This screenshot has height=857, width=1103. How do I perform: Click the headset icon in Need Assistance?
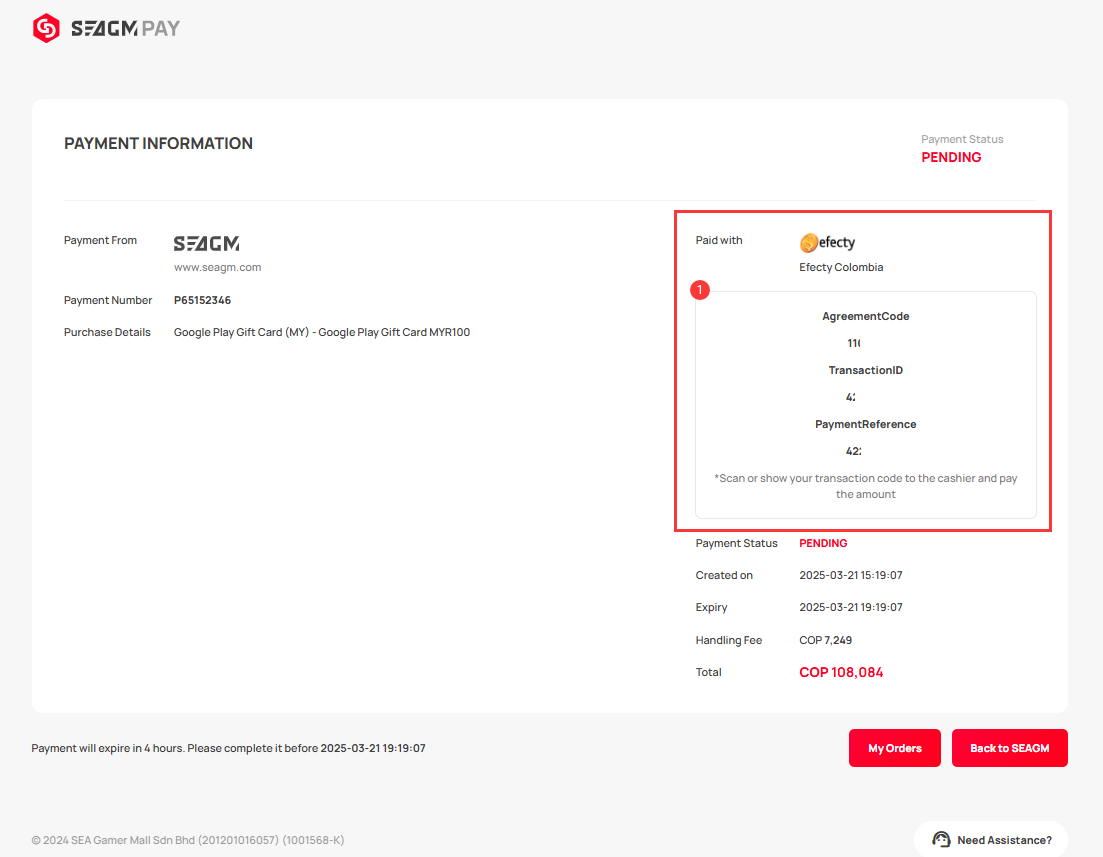tap(941, 839)
